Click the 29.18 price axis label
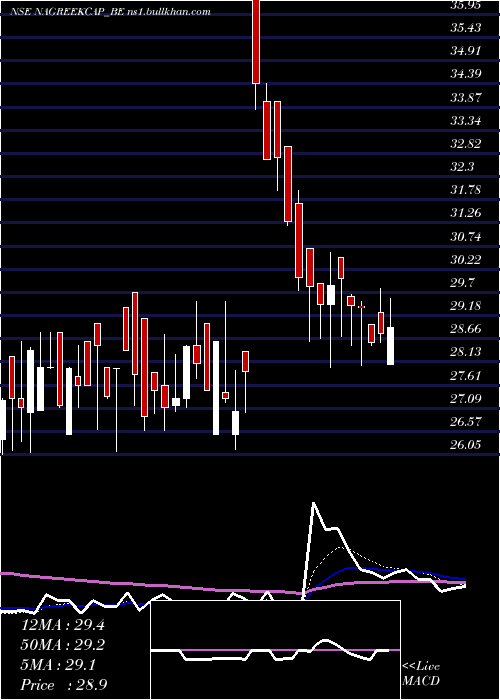 coord(466,306)
